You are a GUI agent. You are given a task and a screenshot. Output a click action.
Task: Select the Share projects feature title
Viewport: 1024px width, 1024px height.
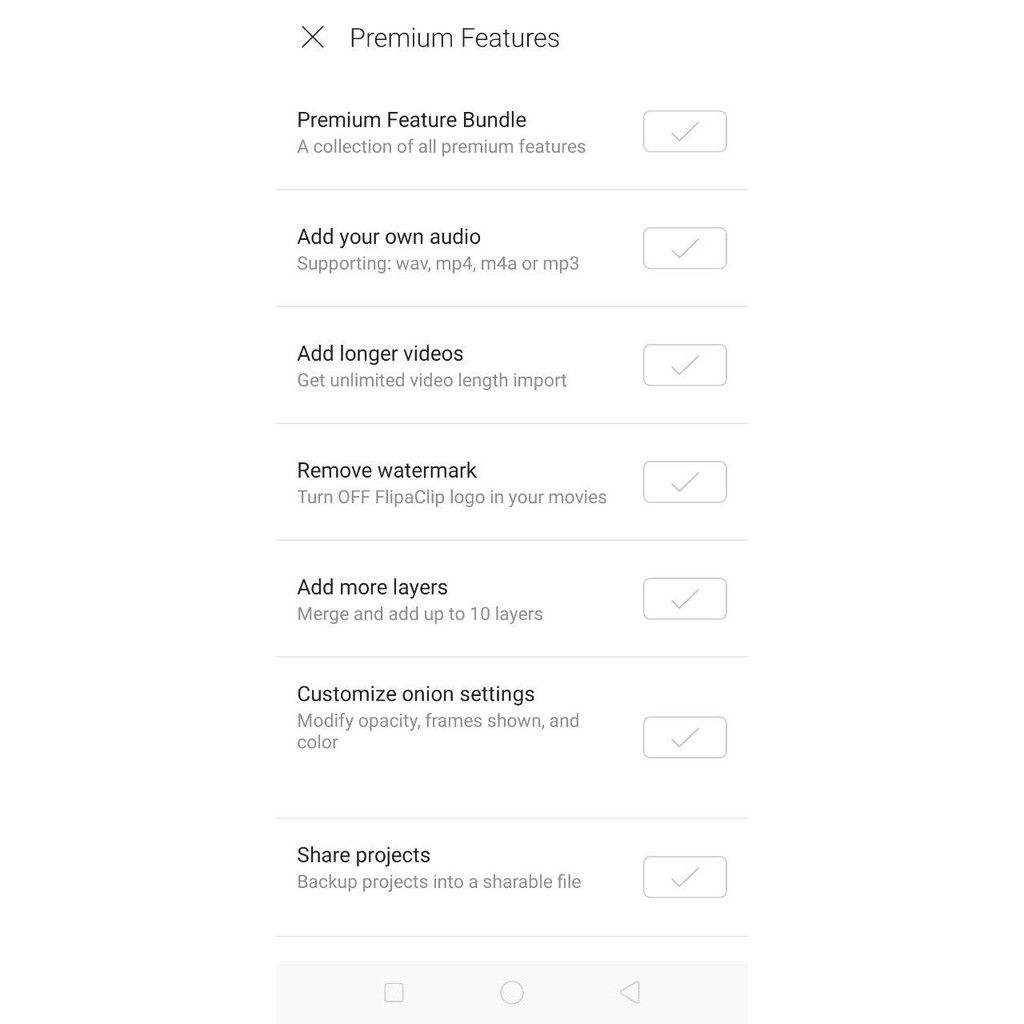363,855
